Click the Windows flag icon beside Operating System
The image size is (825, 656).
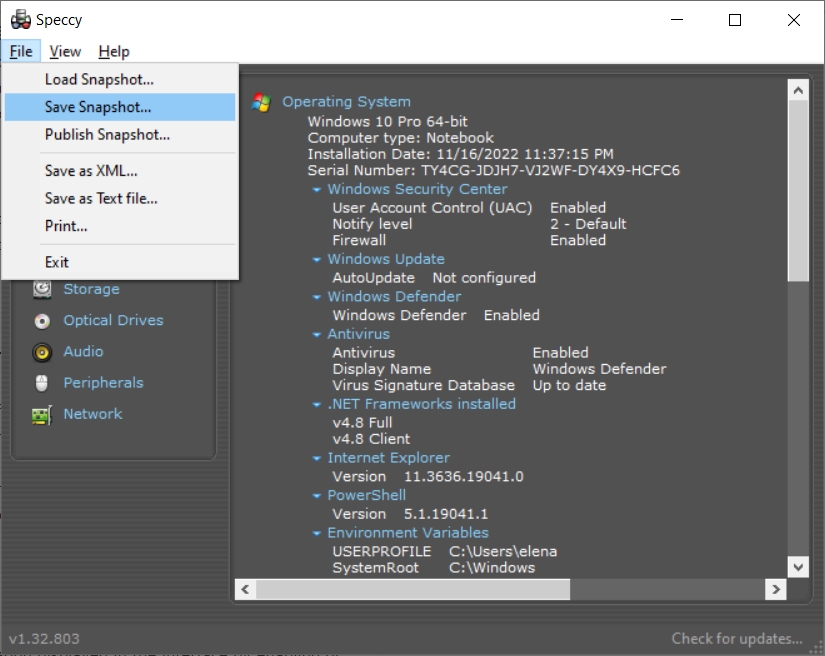(x=261, y=102)
